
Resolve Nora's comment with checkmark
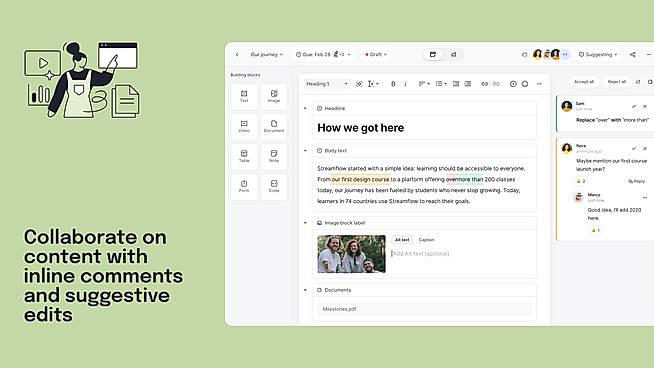pos(634,149)
